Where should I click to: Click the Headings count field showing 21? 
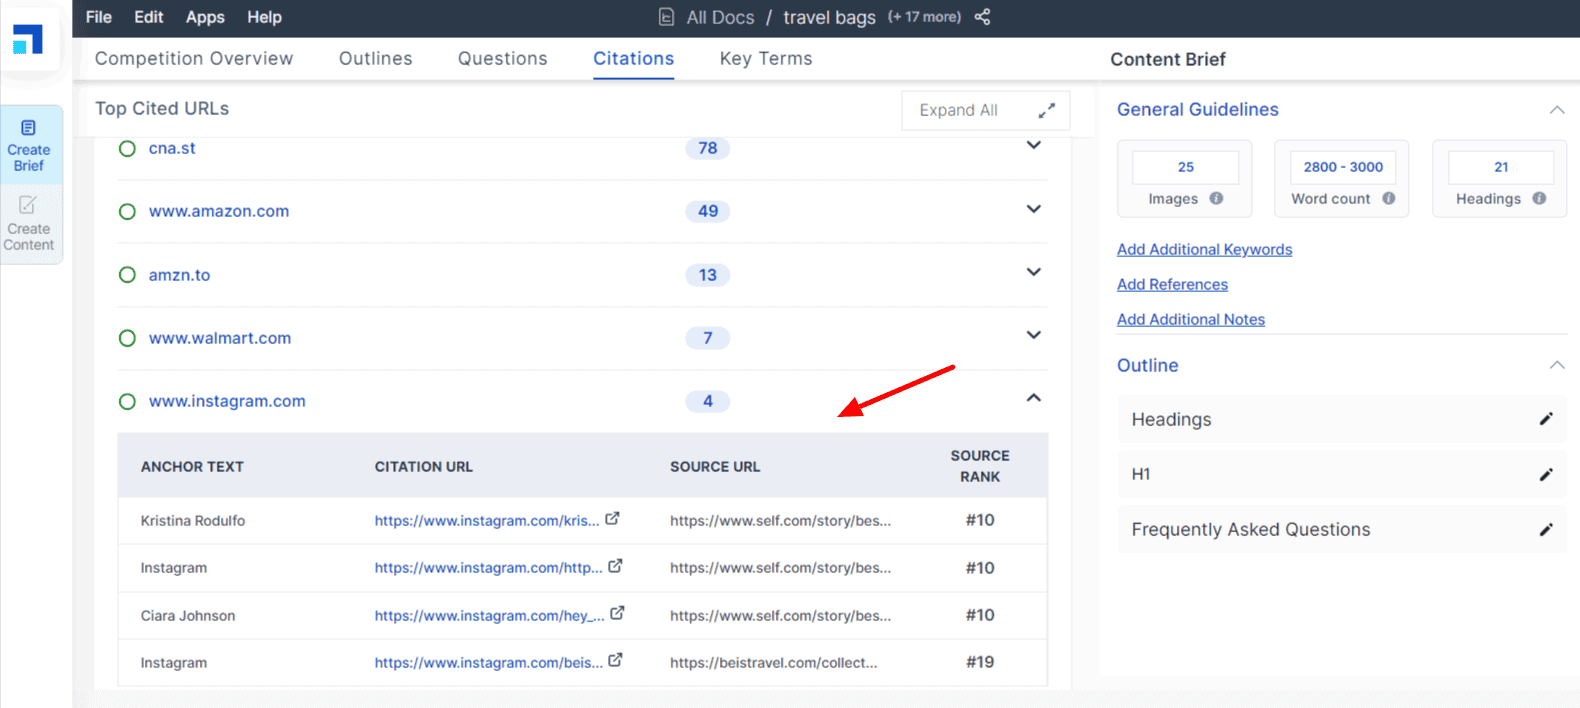pos(1501,167)
